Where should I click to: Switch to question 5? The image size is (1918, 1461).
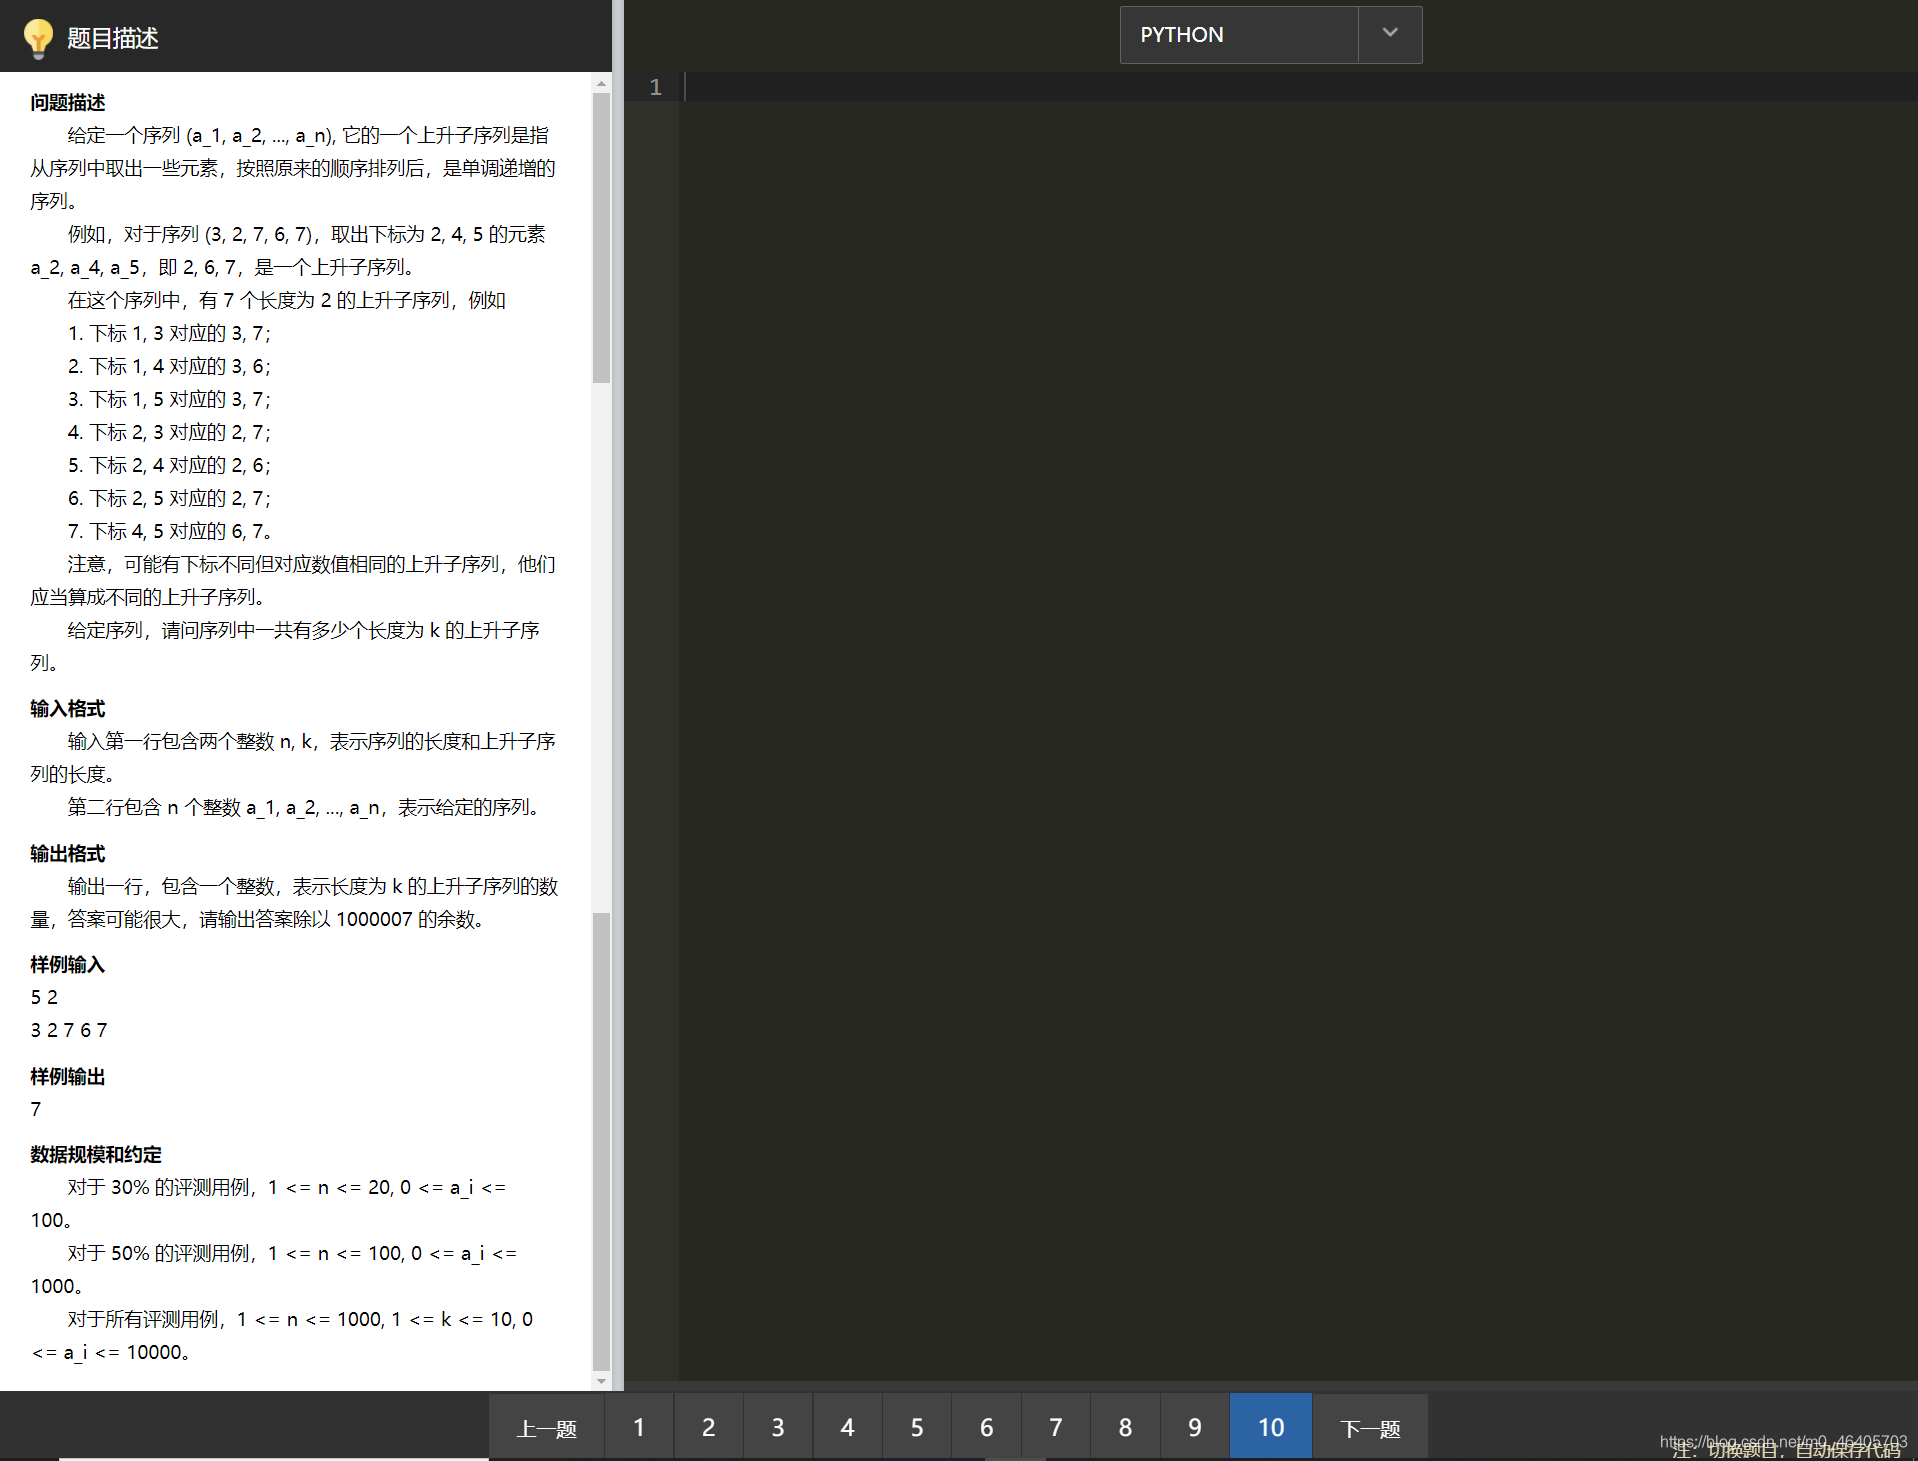pos(917,1427)
